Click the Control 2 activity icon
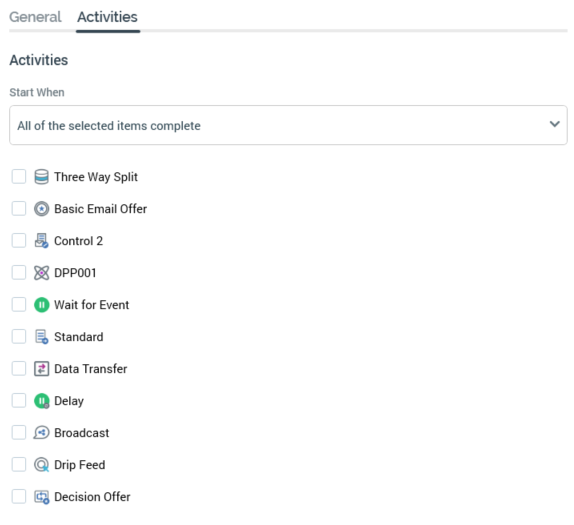Viewport: 574px width, 525px height. click(41, 241)
